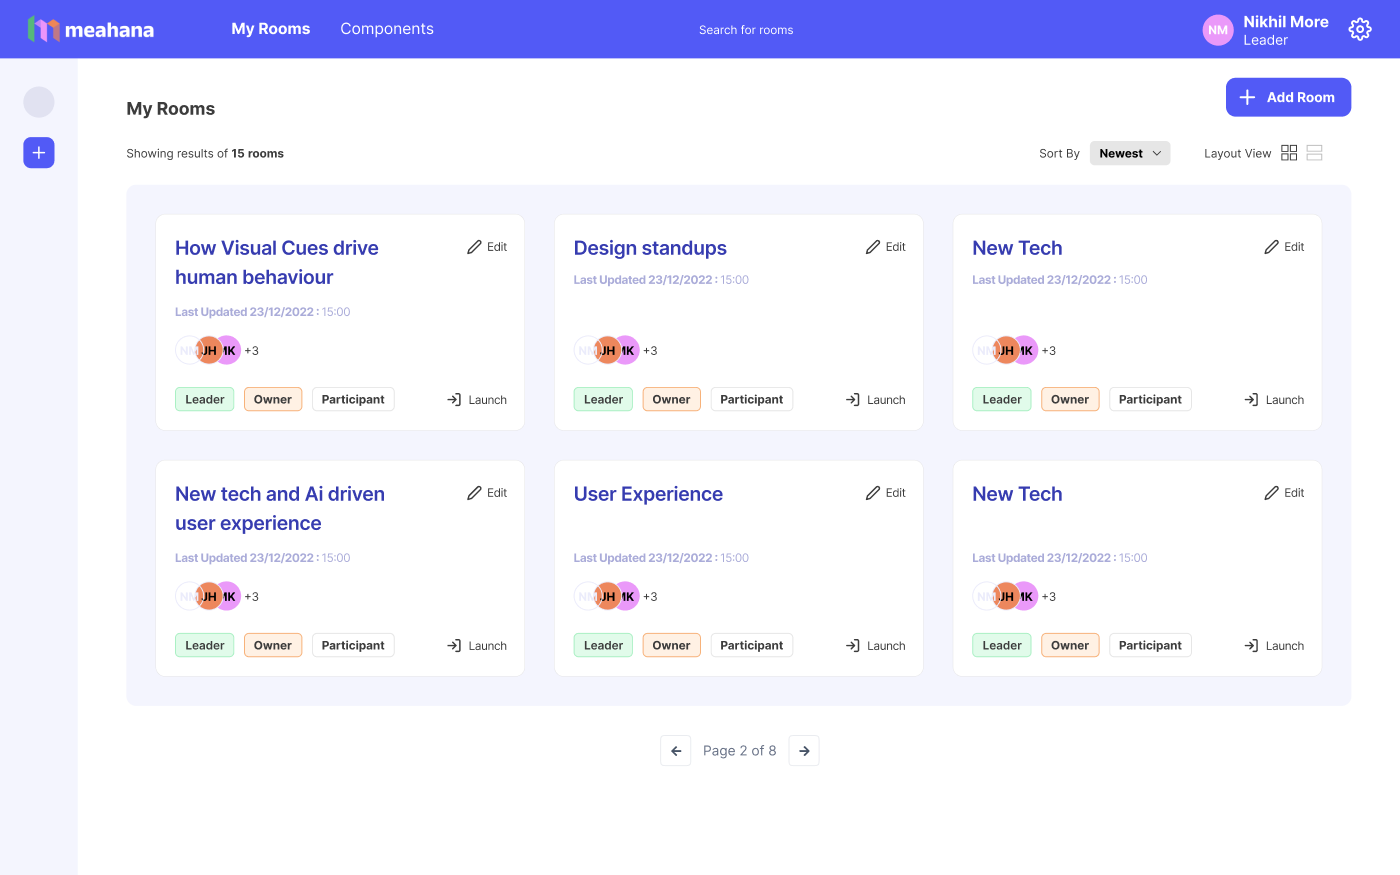Click Participant tag on New tech and Ai card

tap(353, 645)
